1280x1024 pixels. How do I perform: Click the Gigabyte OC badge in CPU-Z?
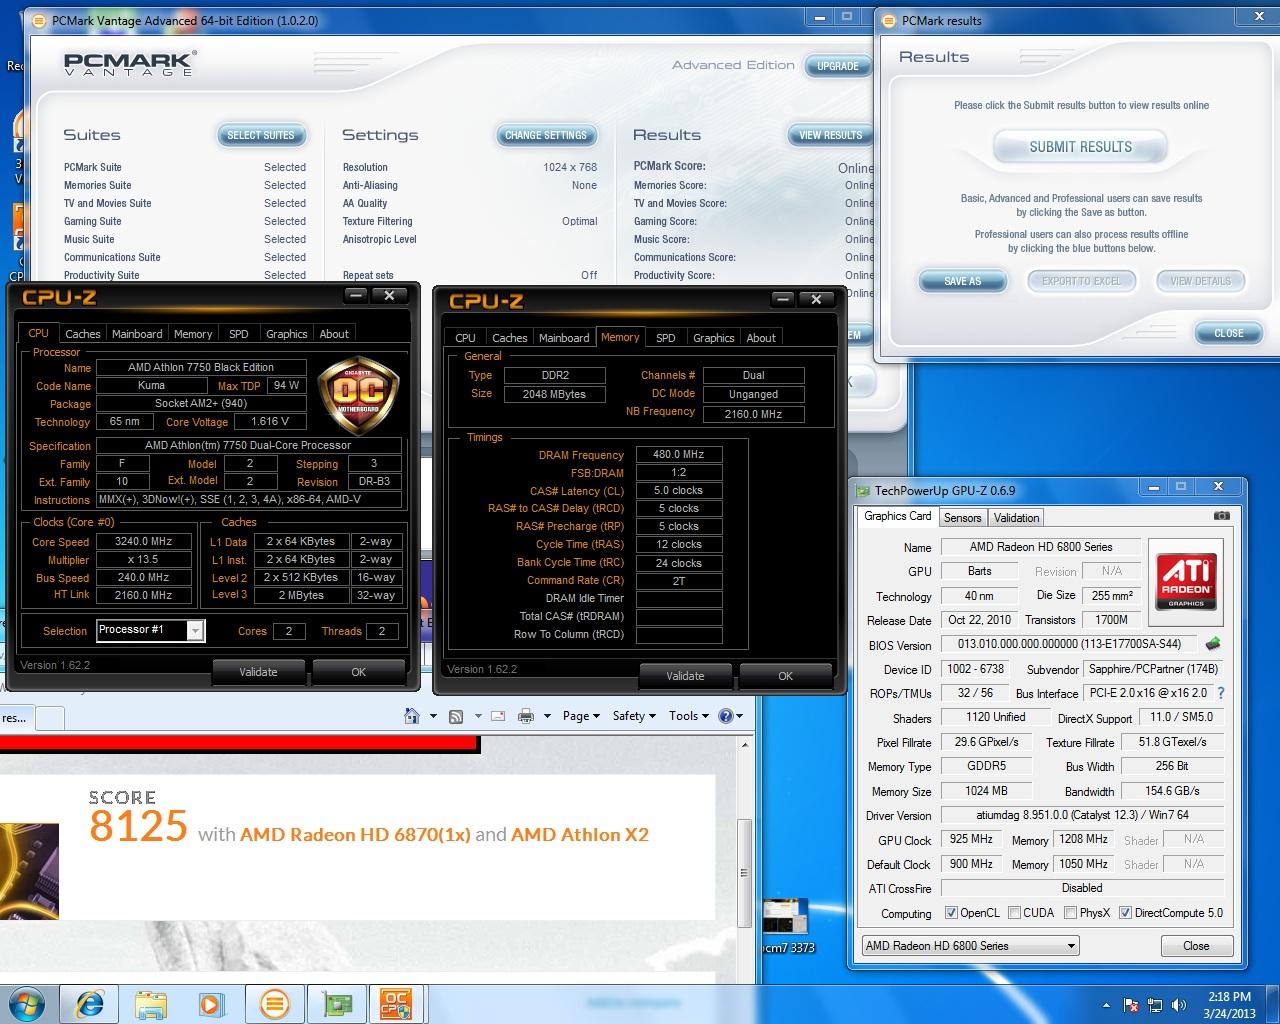tap(357, 394)
